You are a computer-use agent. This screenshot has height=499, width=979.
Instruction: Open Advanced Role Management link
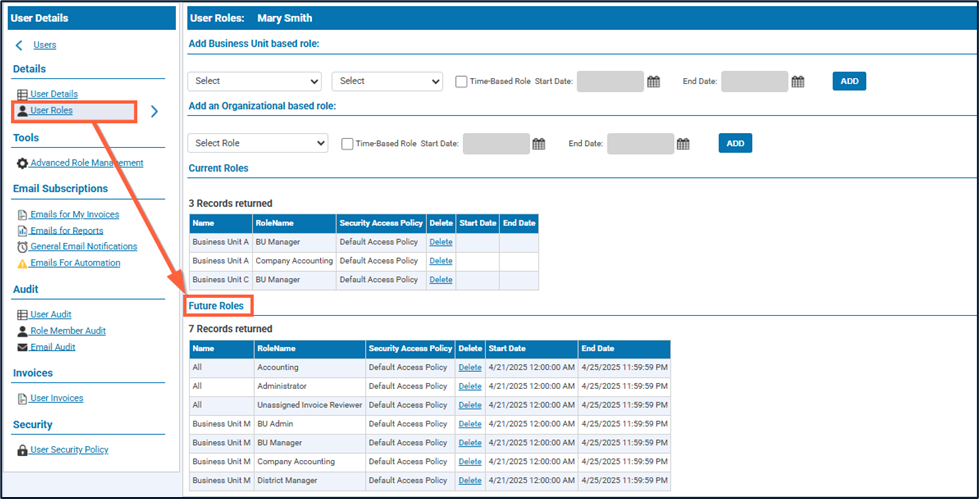(87, 162)
